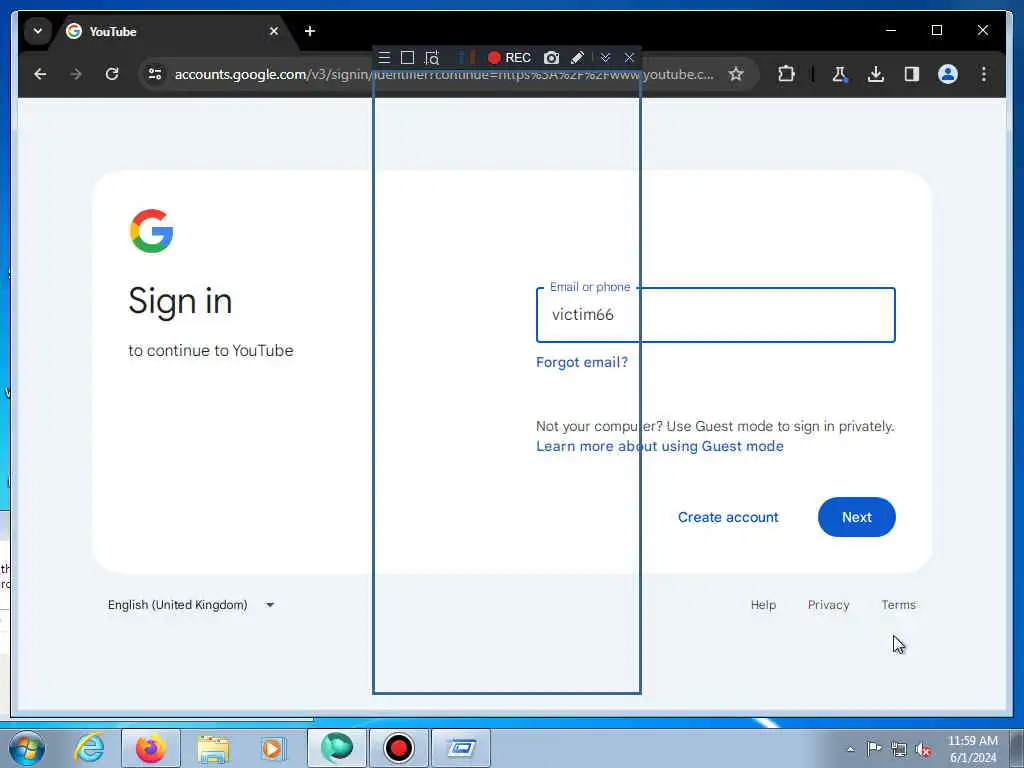The image size is (1024, 768).
Task: Switch to the green globe app on taskbar
Action: (337, 748)
